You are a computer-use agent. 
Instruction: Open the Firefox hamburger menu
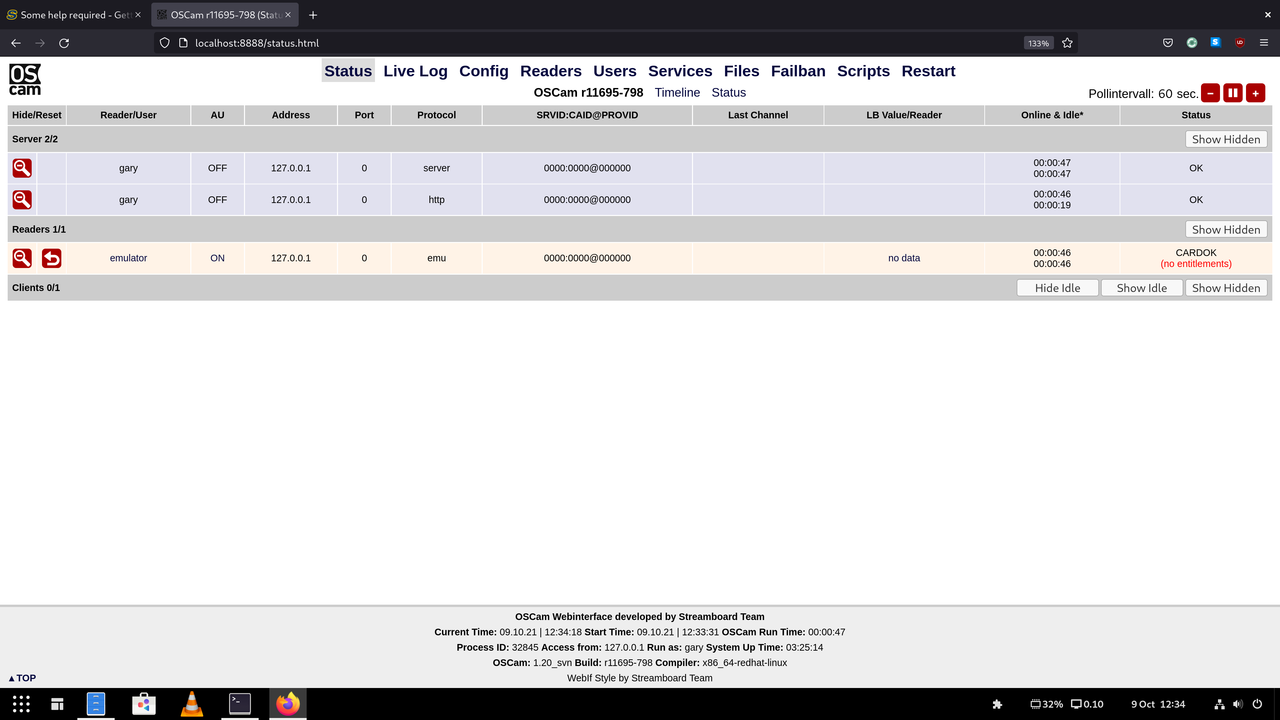[x=1264, y=43]
